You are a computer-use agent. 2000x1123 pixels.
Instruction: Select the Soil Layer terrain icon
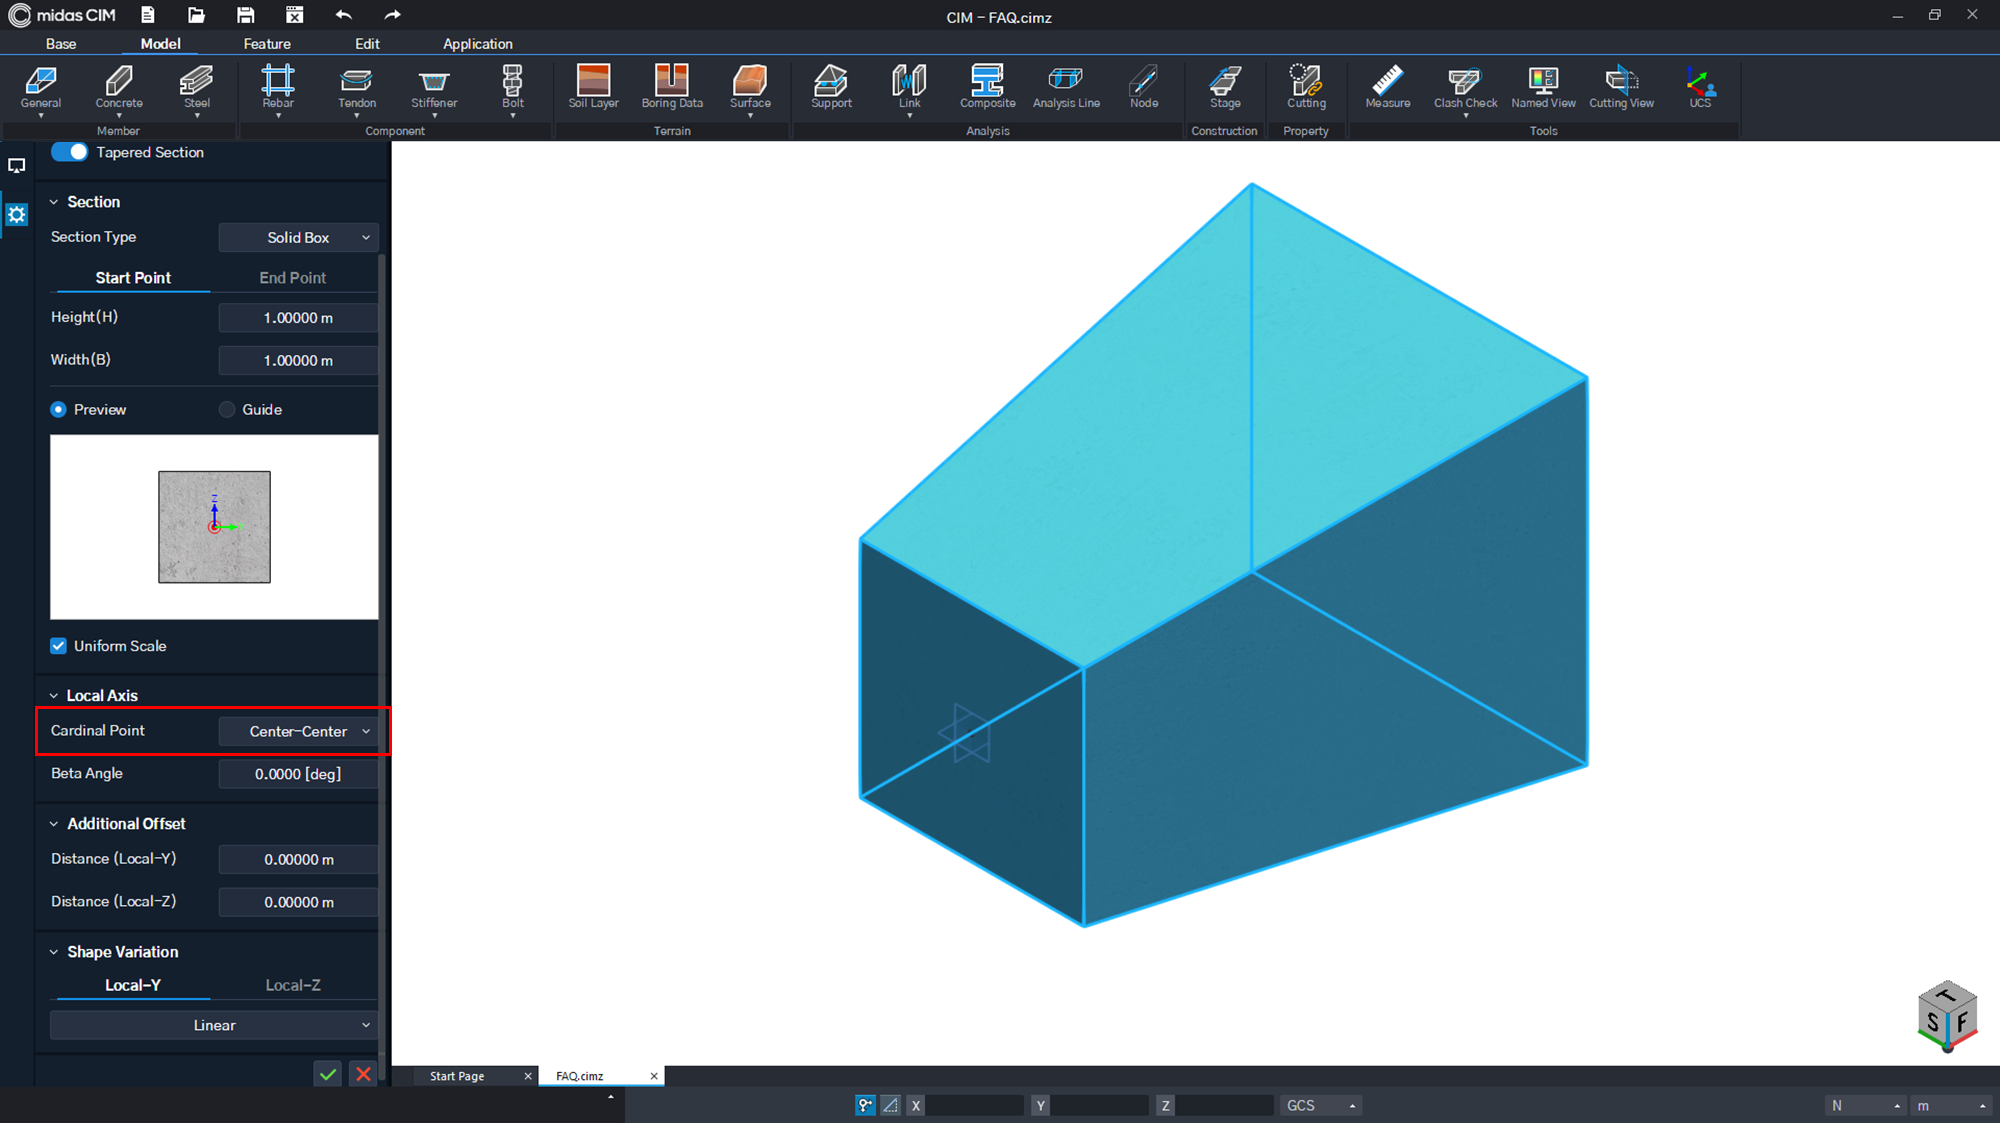[x=593, y=87]
